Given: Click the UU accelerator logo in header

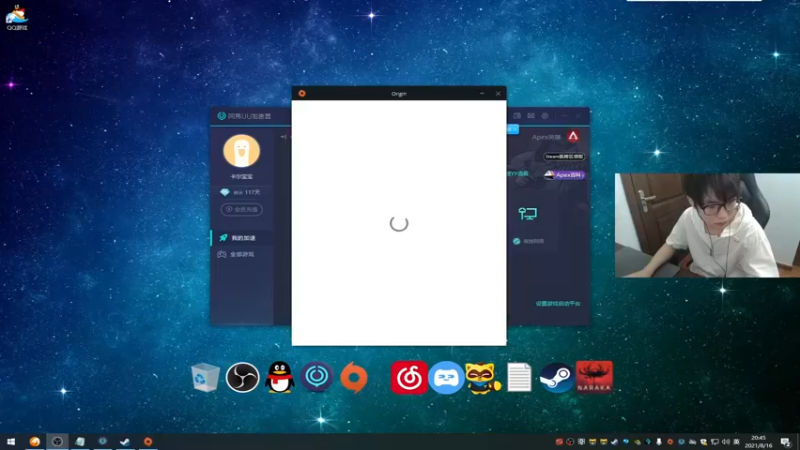Looking at the screenshot, I should click(221, 116).
